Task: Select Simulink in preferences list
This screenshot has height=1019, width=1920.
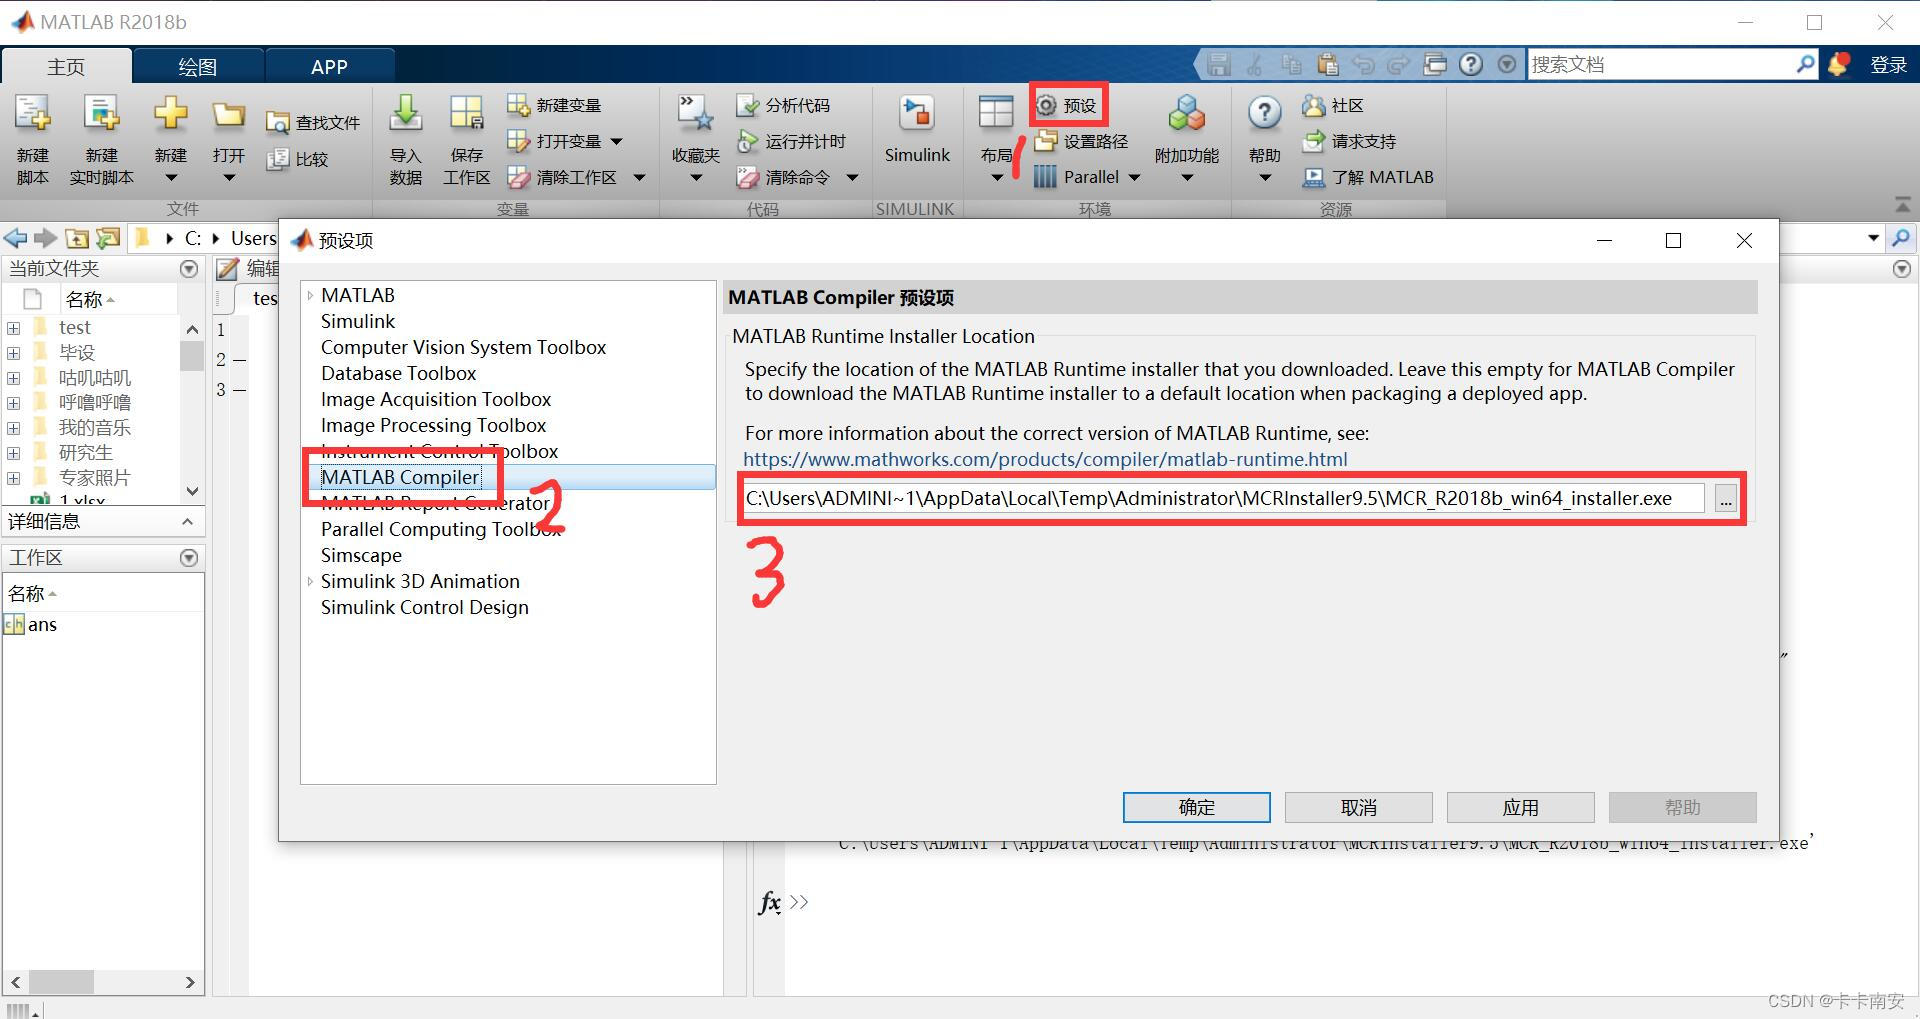Action: (358, 321)
